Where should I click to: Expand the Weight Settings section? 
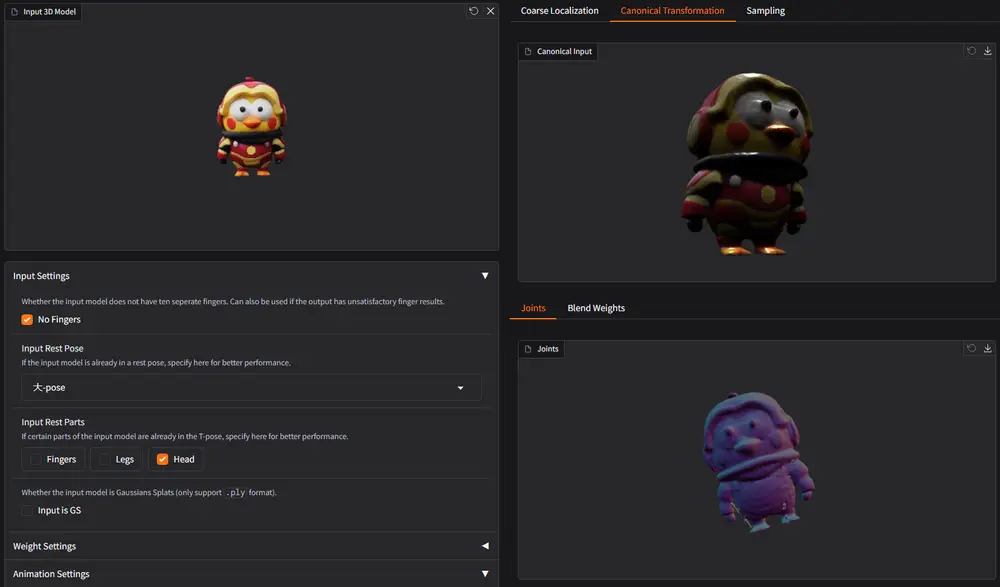pyautogui.click(x=251, y=546)
